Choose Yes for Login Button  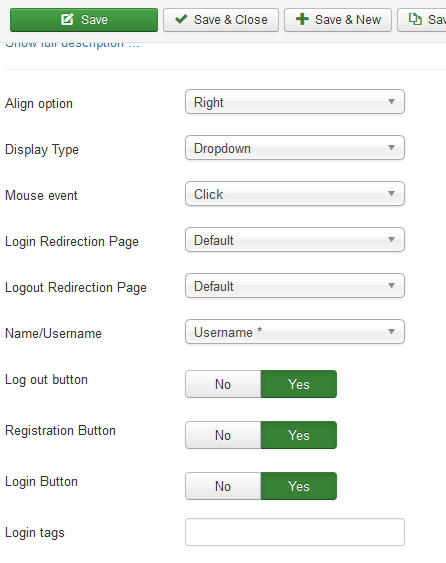coord(299,486)
